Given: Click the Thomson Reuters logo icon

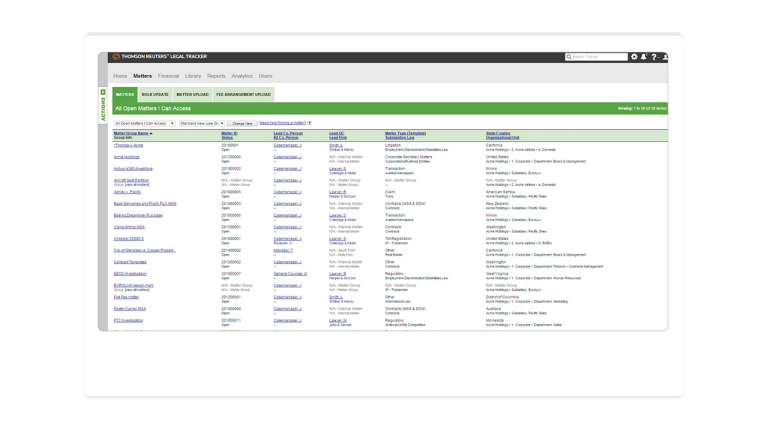Looking at the screenshot, I should [x=116, y=57].
